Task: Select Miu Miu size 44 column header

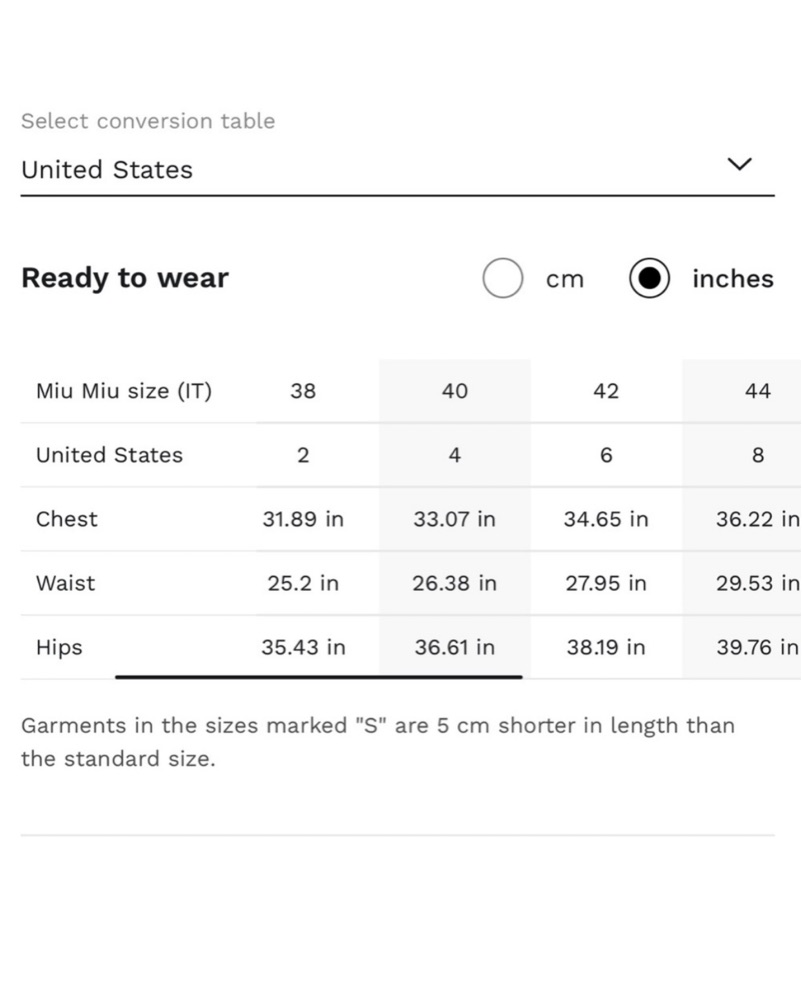Action: point(758,391)
